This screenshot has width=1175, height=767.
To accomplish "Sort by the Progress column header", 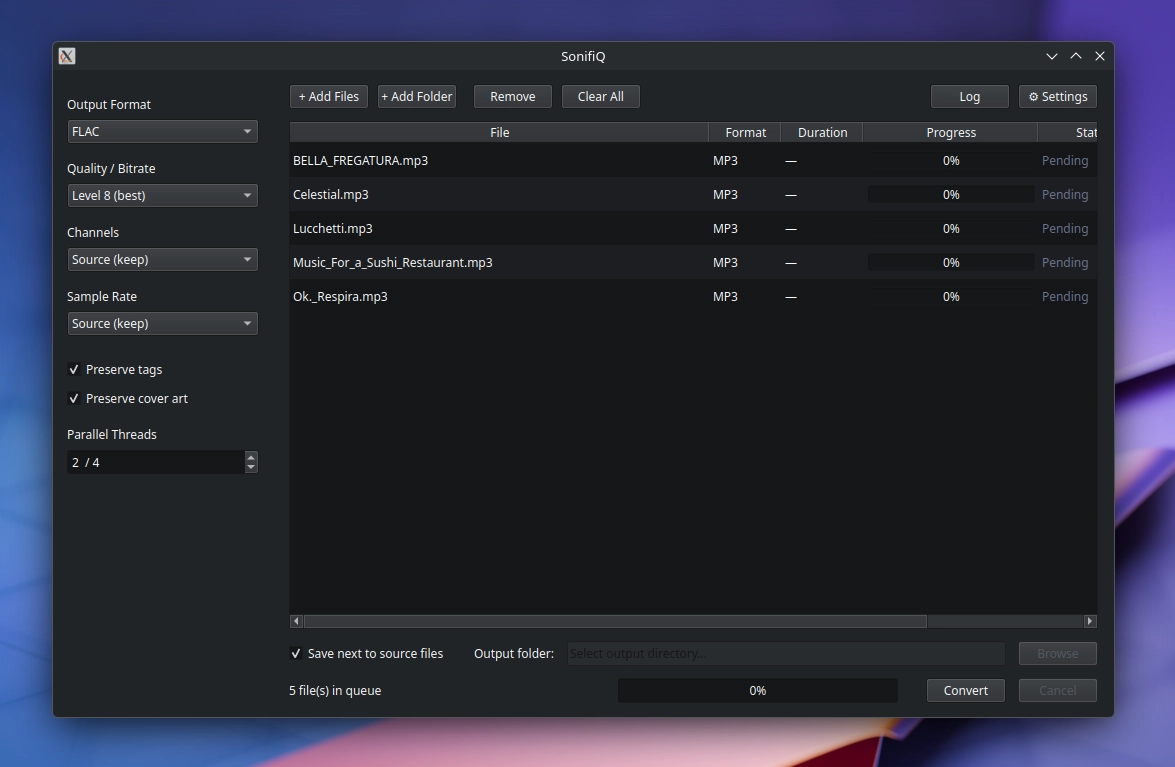I will [950, 133].
